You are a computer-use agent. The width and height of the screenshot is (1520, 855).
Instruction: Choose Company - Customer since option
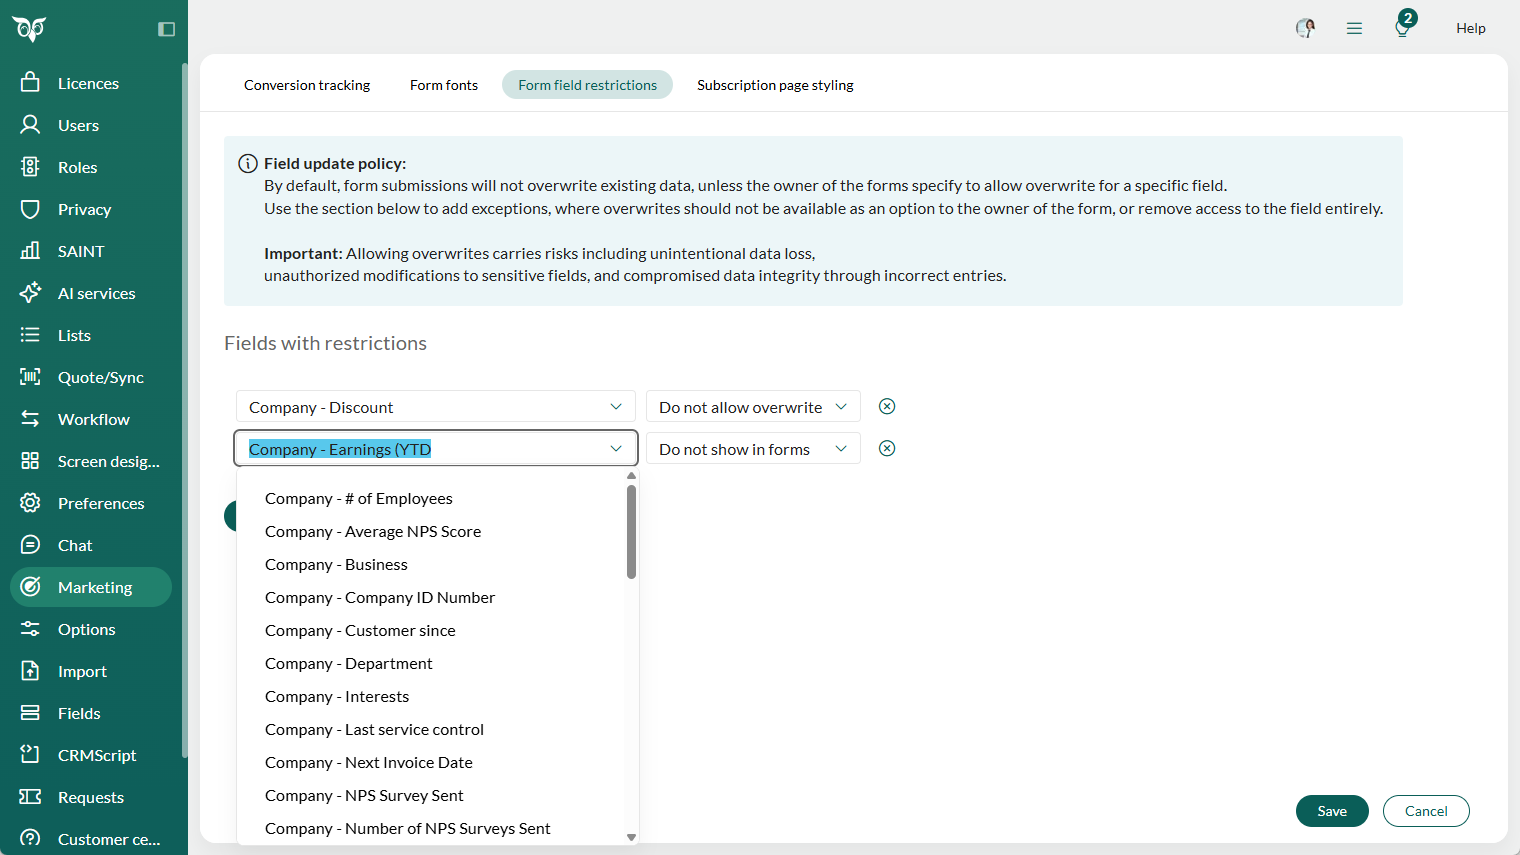pos(431,630)
